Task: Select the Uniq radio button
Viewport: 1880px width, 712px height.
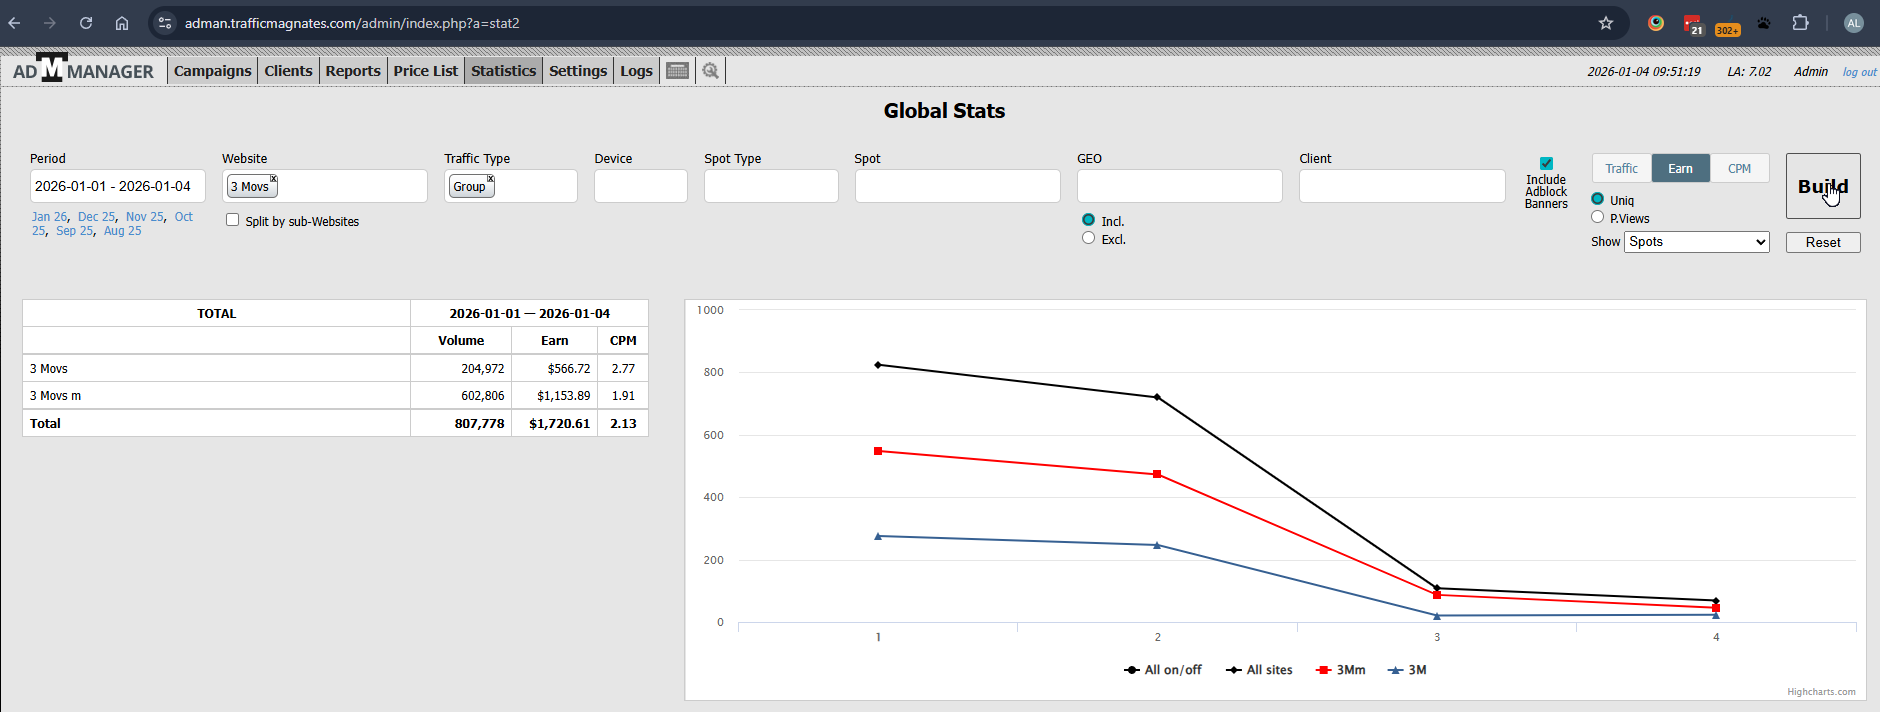Action: point(1597,199)
